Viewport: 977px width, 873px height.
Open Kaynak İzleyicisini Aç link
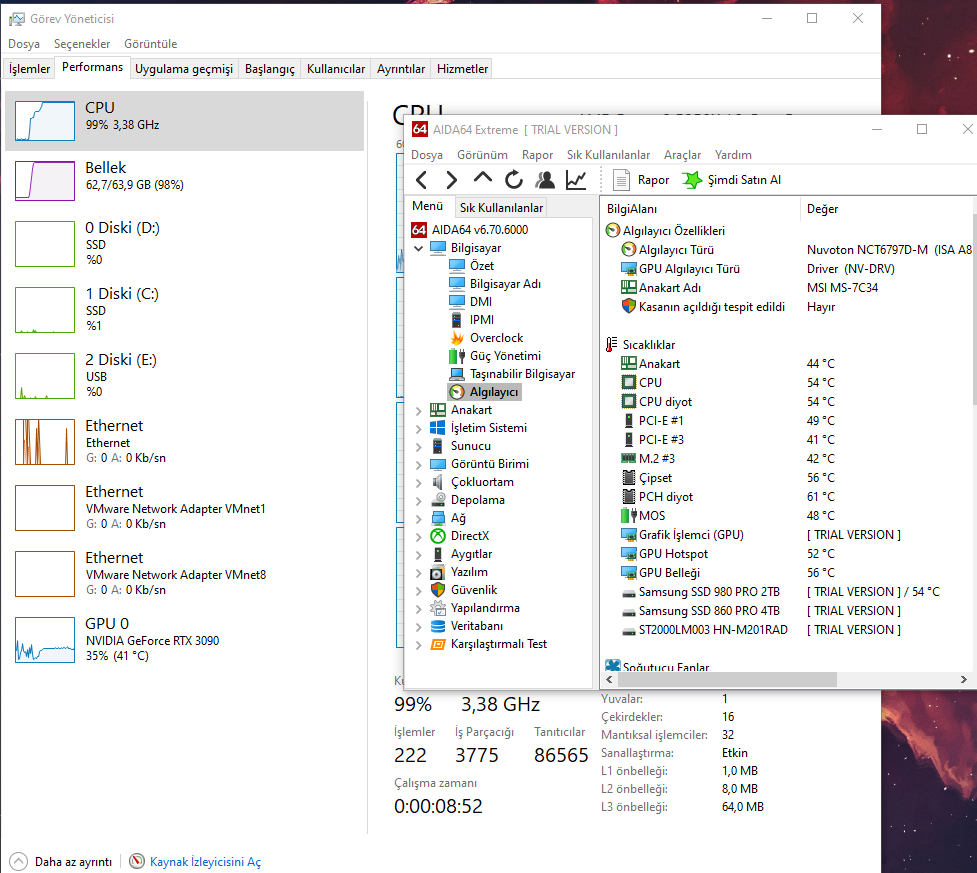[x=205, y=862]
